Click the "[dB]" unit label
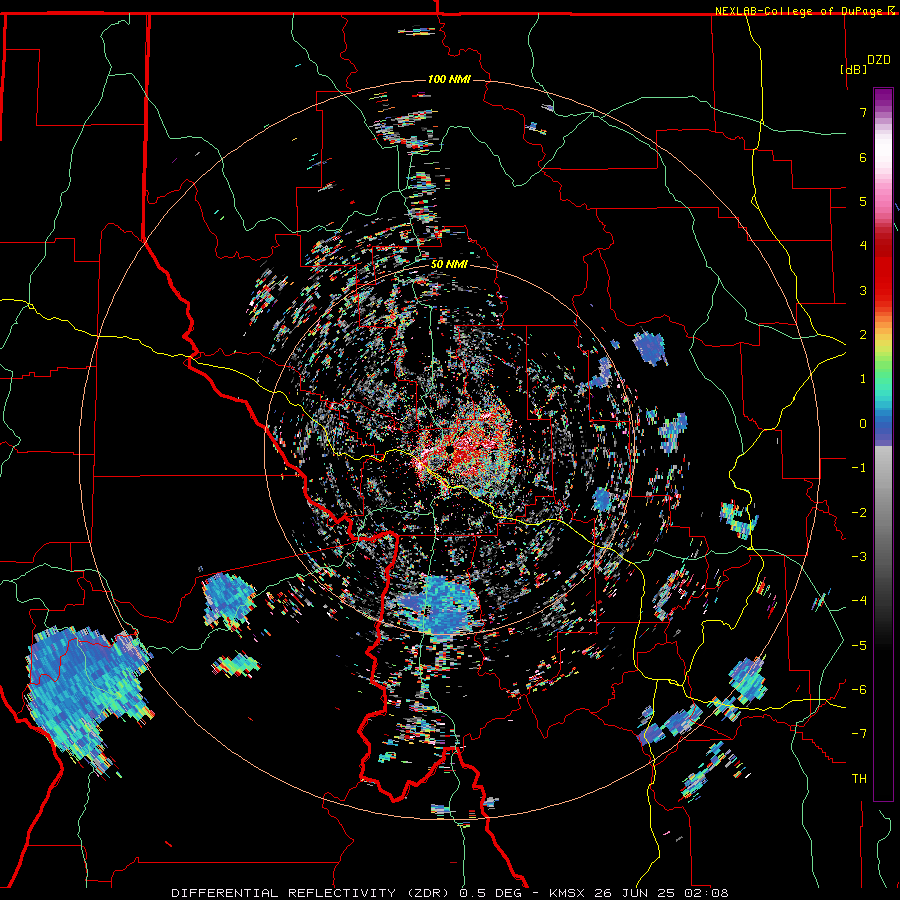The image size is (900, 900). pyautogui.click(x=854, y=69)
